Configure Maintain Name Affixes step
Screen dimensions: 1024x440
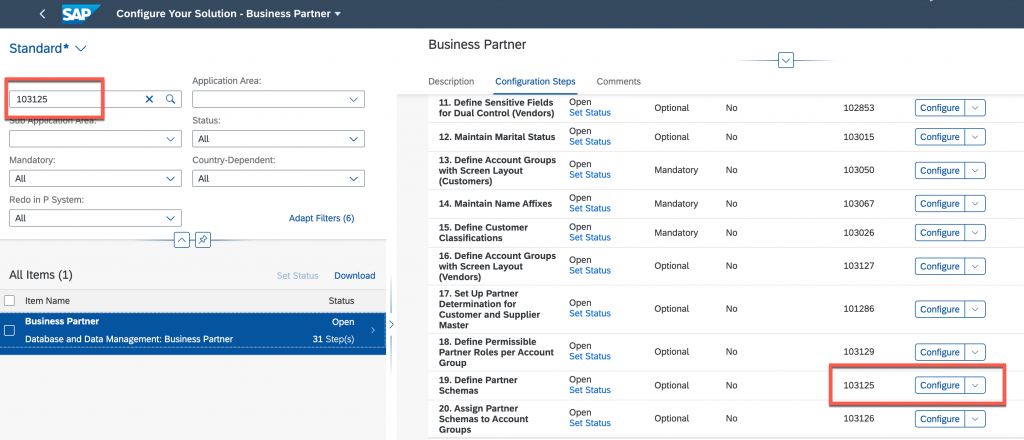click(x=940, y=204)
